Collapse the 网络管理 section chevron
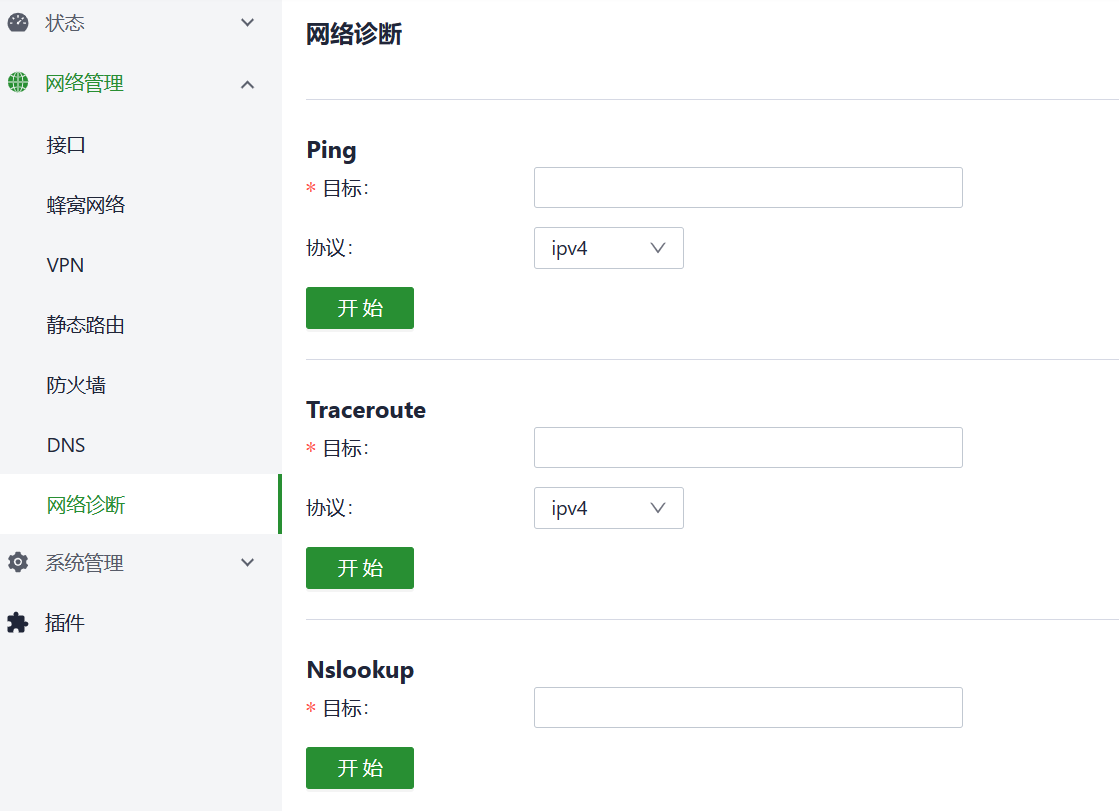Image resolution: width=1119 pixels, height=811 pixels. pos(248,84)
